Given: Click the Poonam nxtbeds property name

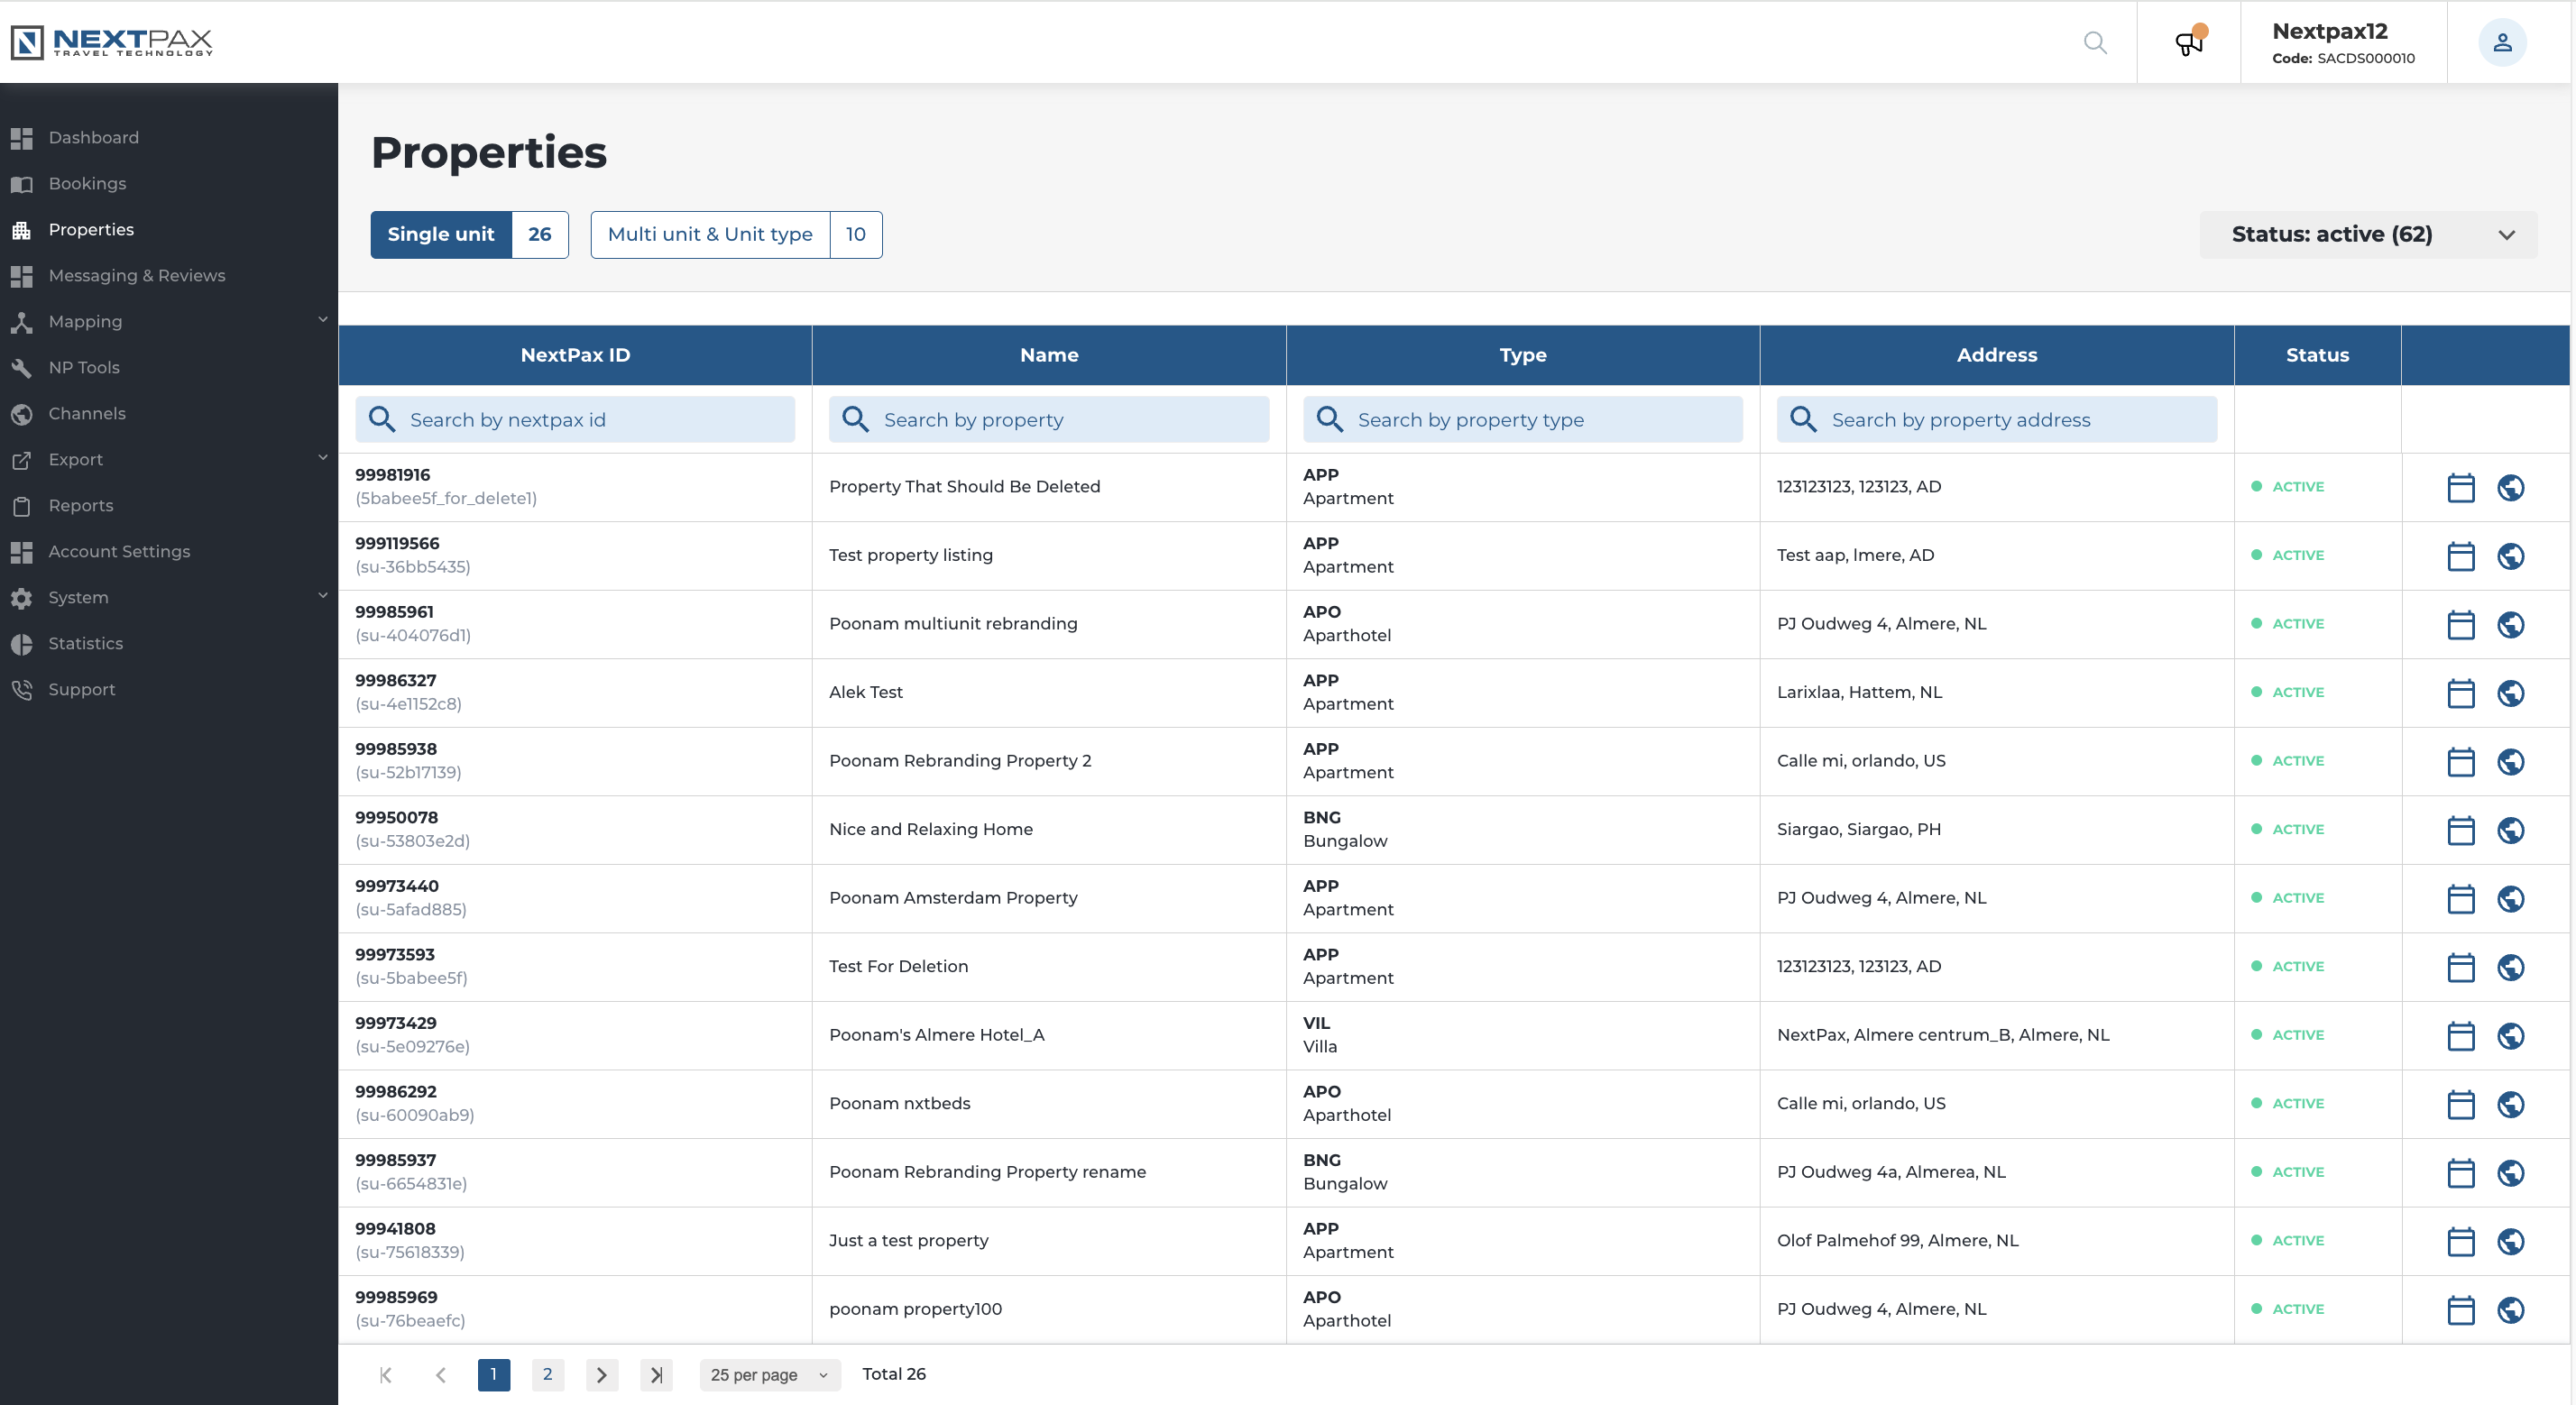Looking at the screenshot, I should coord(899,1103).
